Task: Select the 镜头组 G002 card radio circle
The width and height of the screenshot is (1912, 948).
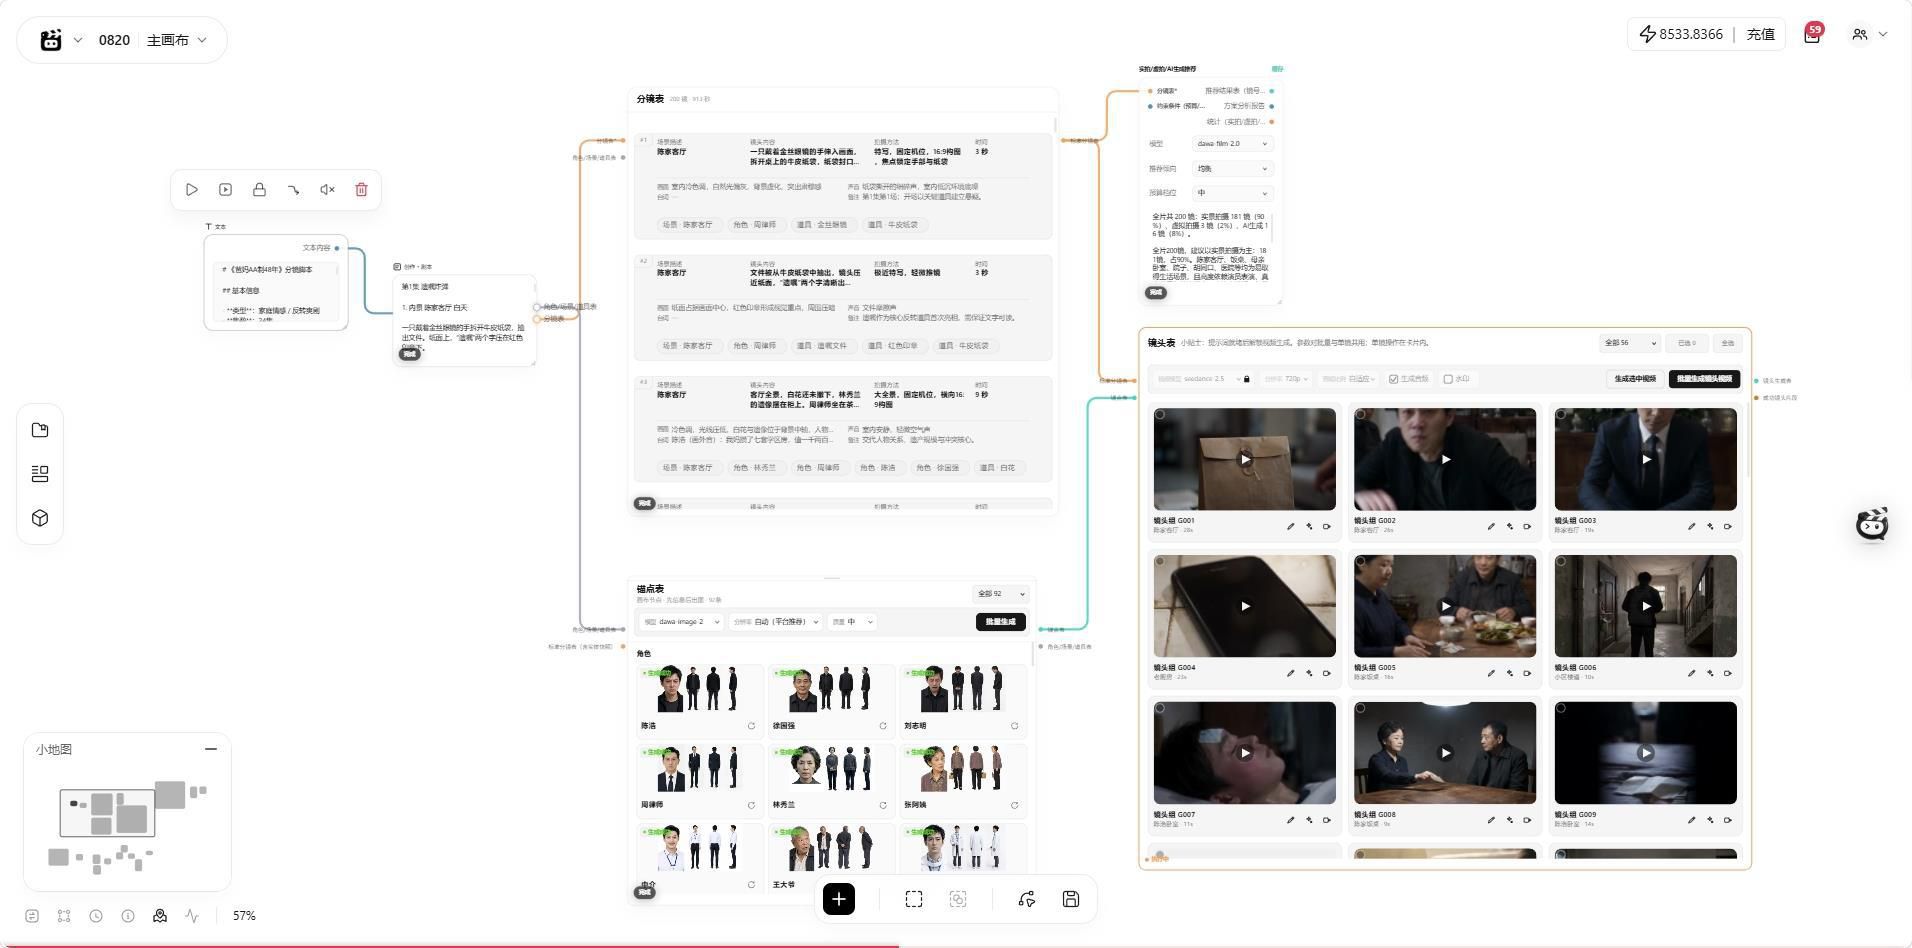Action: (1360, 414)
